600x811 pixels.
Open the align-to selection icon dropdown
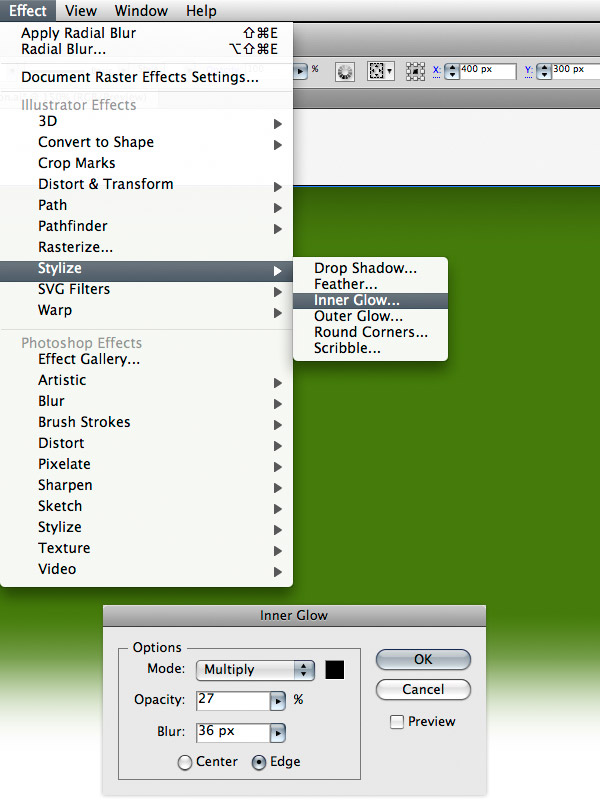pos(380,71)
